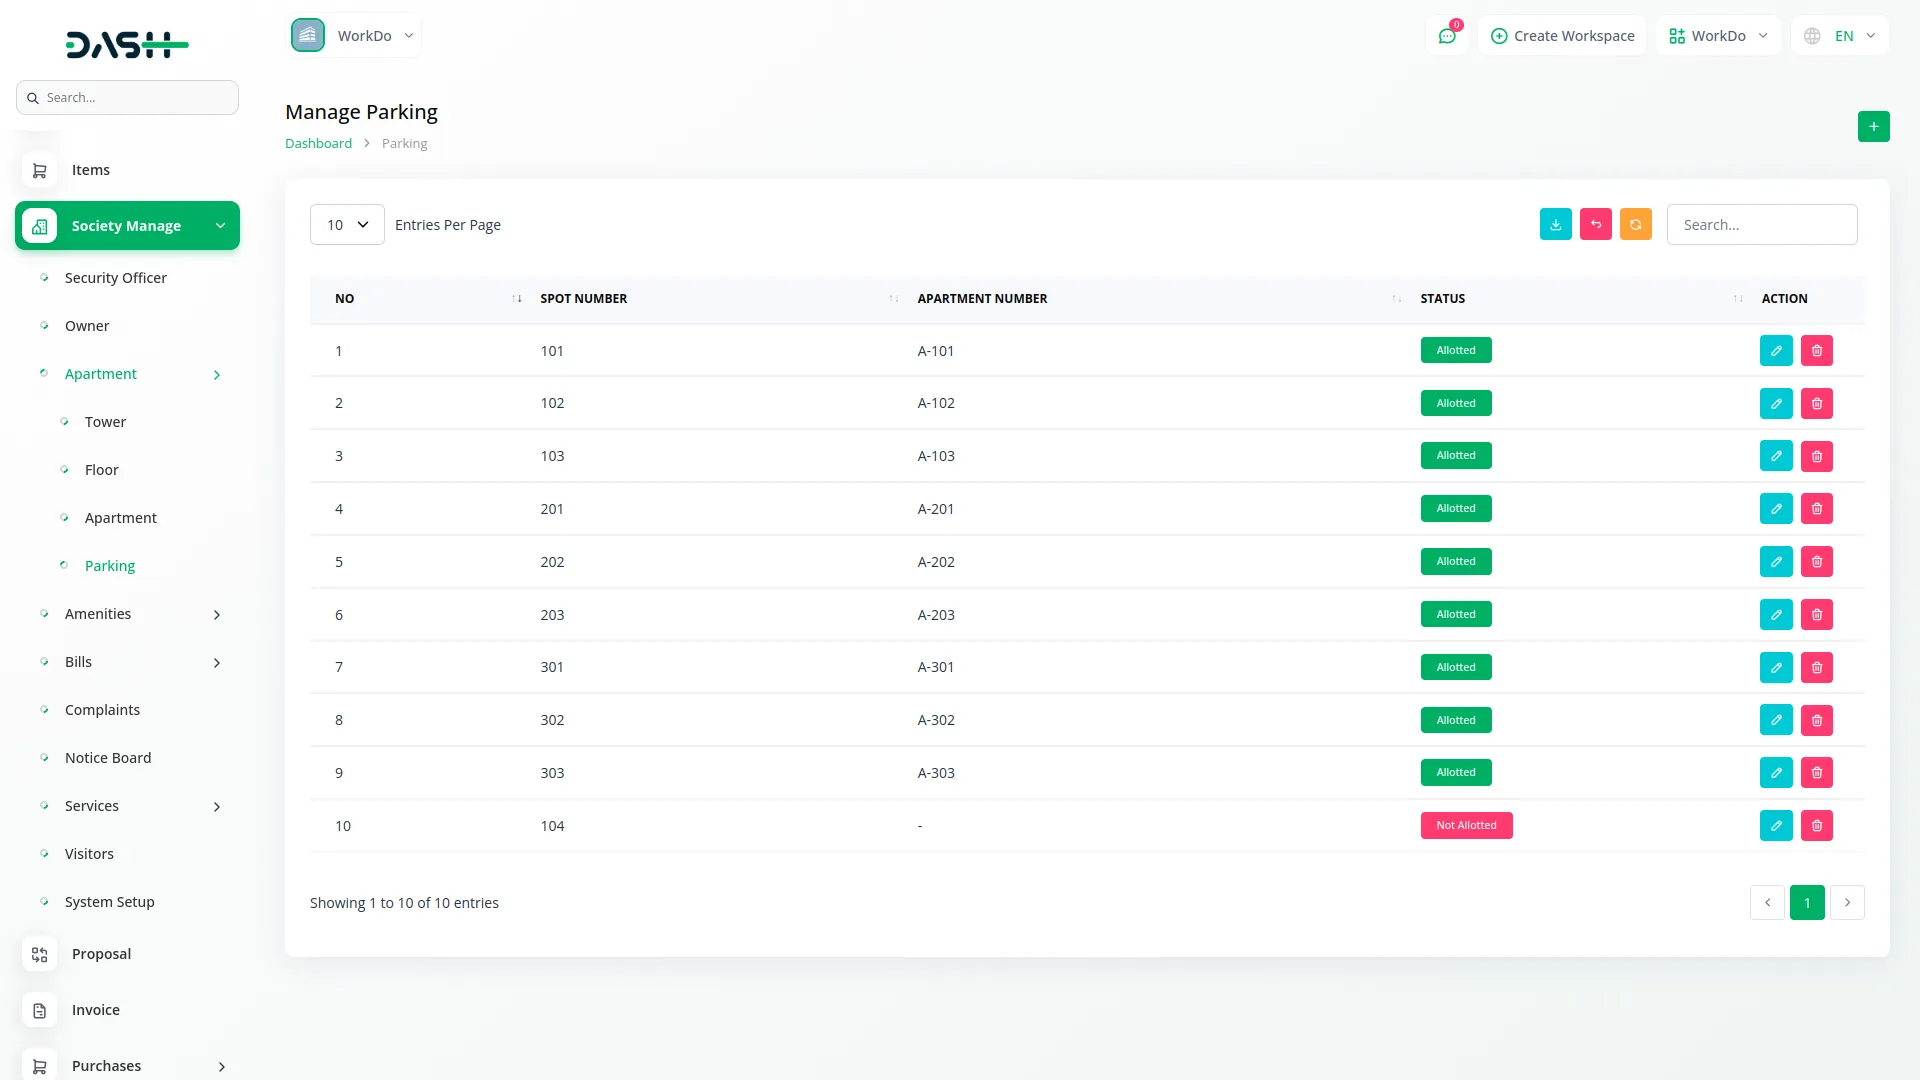This screenshot has height=1080, width=1920.
Task: Delete parking spot 104 with trash icon
Action: point(1816,826)
